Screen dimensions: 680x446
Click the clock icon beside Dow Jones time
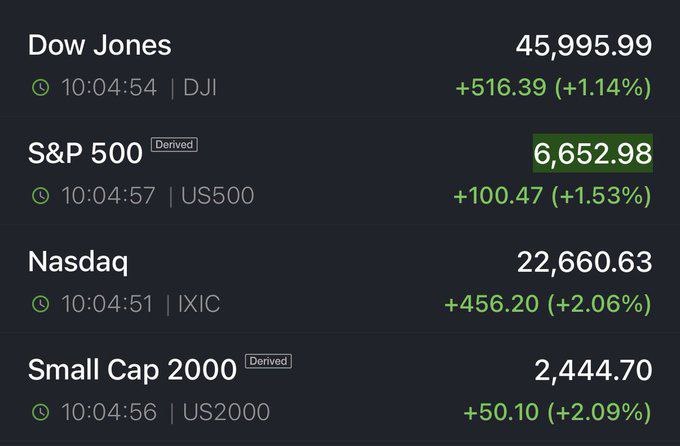click(40, 88)
